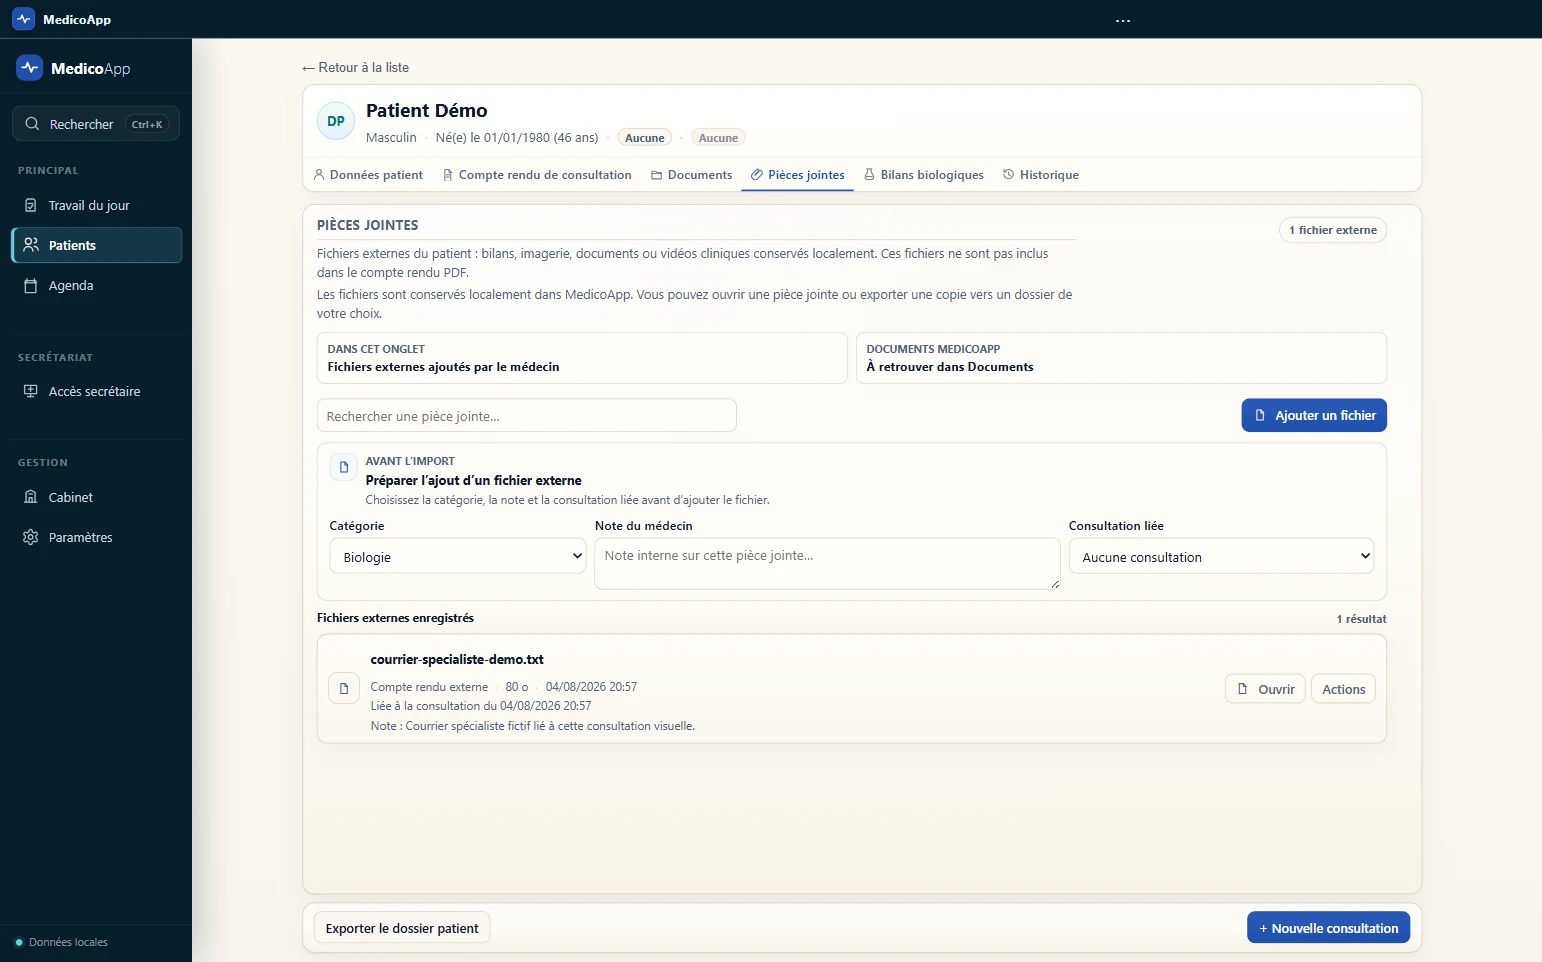Screen dimensions: 1542x962
Task: Click the clock icon on Historique tab
Action: tap(1008, 174)
